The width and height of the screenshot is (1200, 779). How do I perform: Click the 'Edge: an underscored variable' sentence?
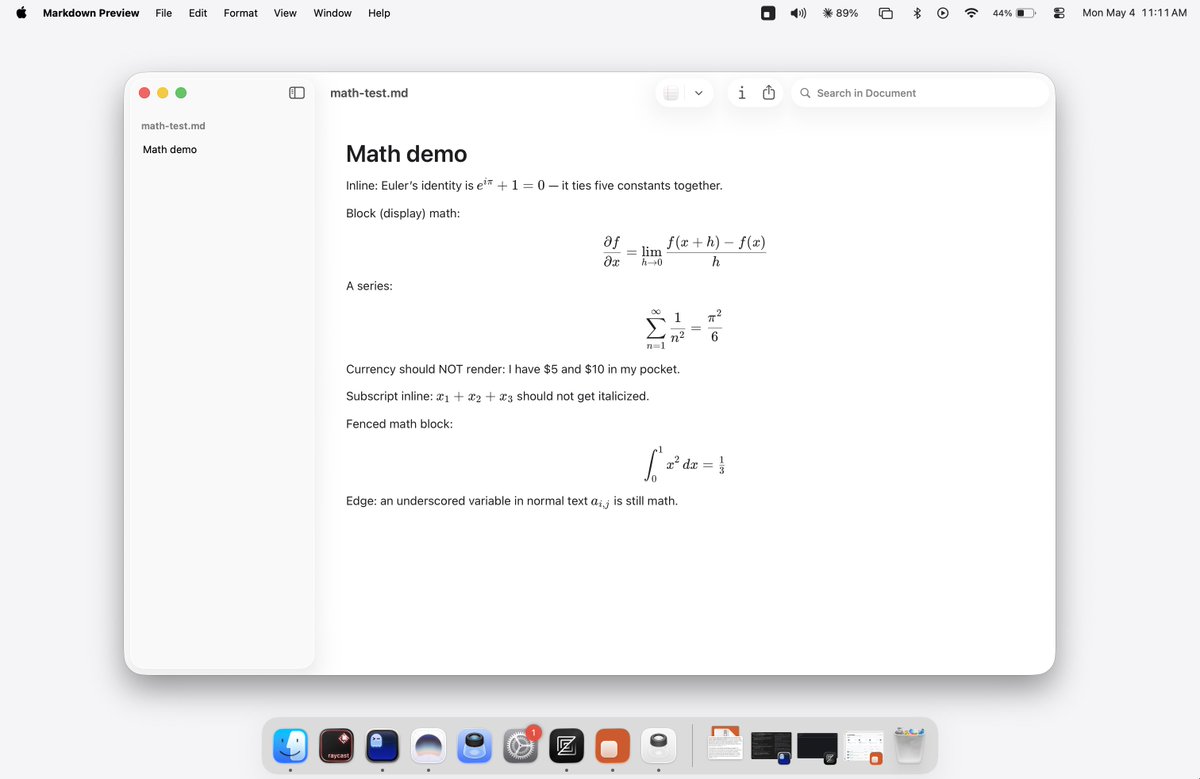click(x=512, y=501)
